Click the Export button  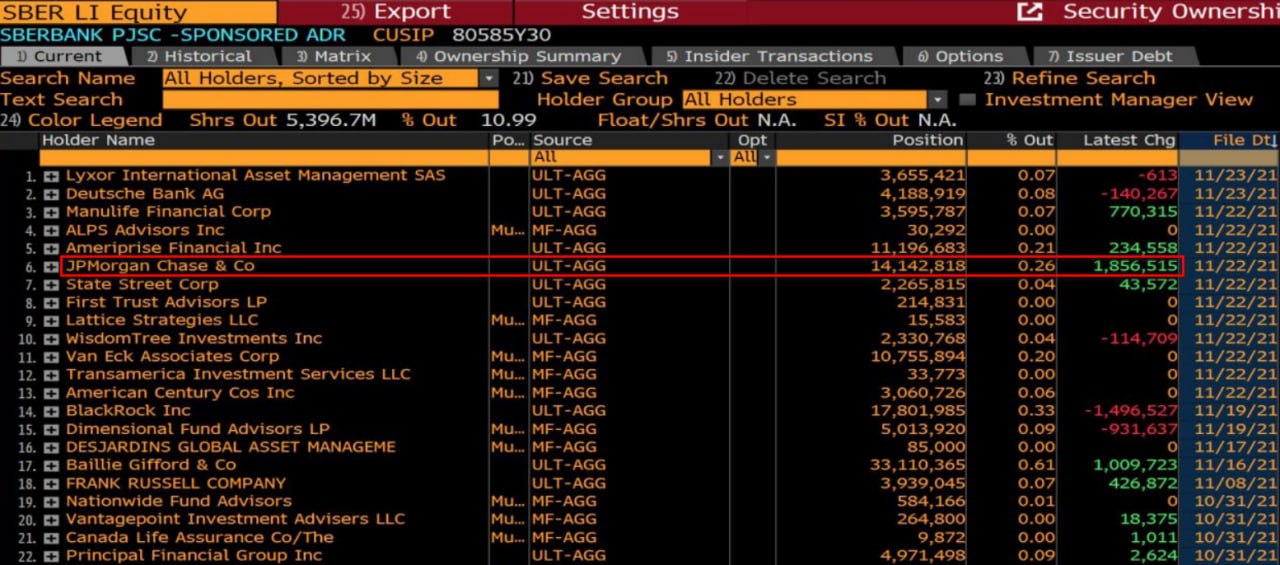[x=395, y=12]
